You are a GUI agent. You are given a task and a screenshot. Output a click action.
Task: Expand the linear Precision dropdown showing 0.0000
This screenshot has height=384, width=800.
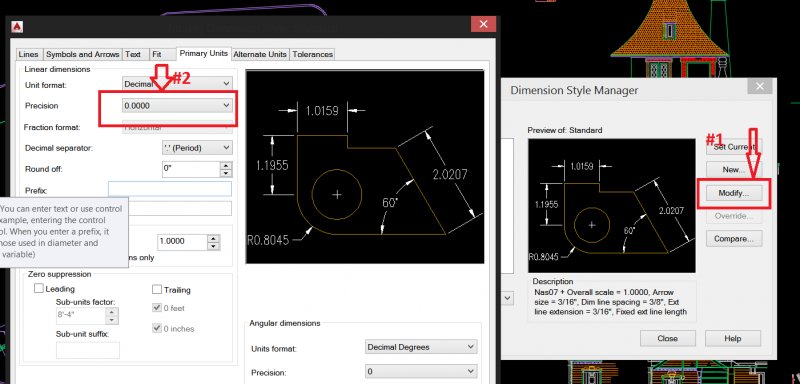(x=178, y=106)
